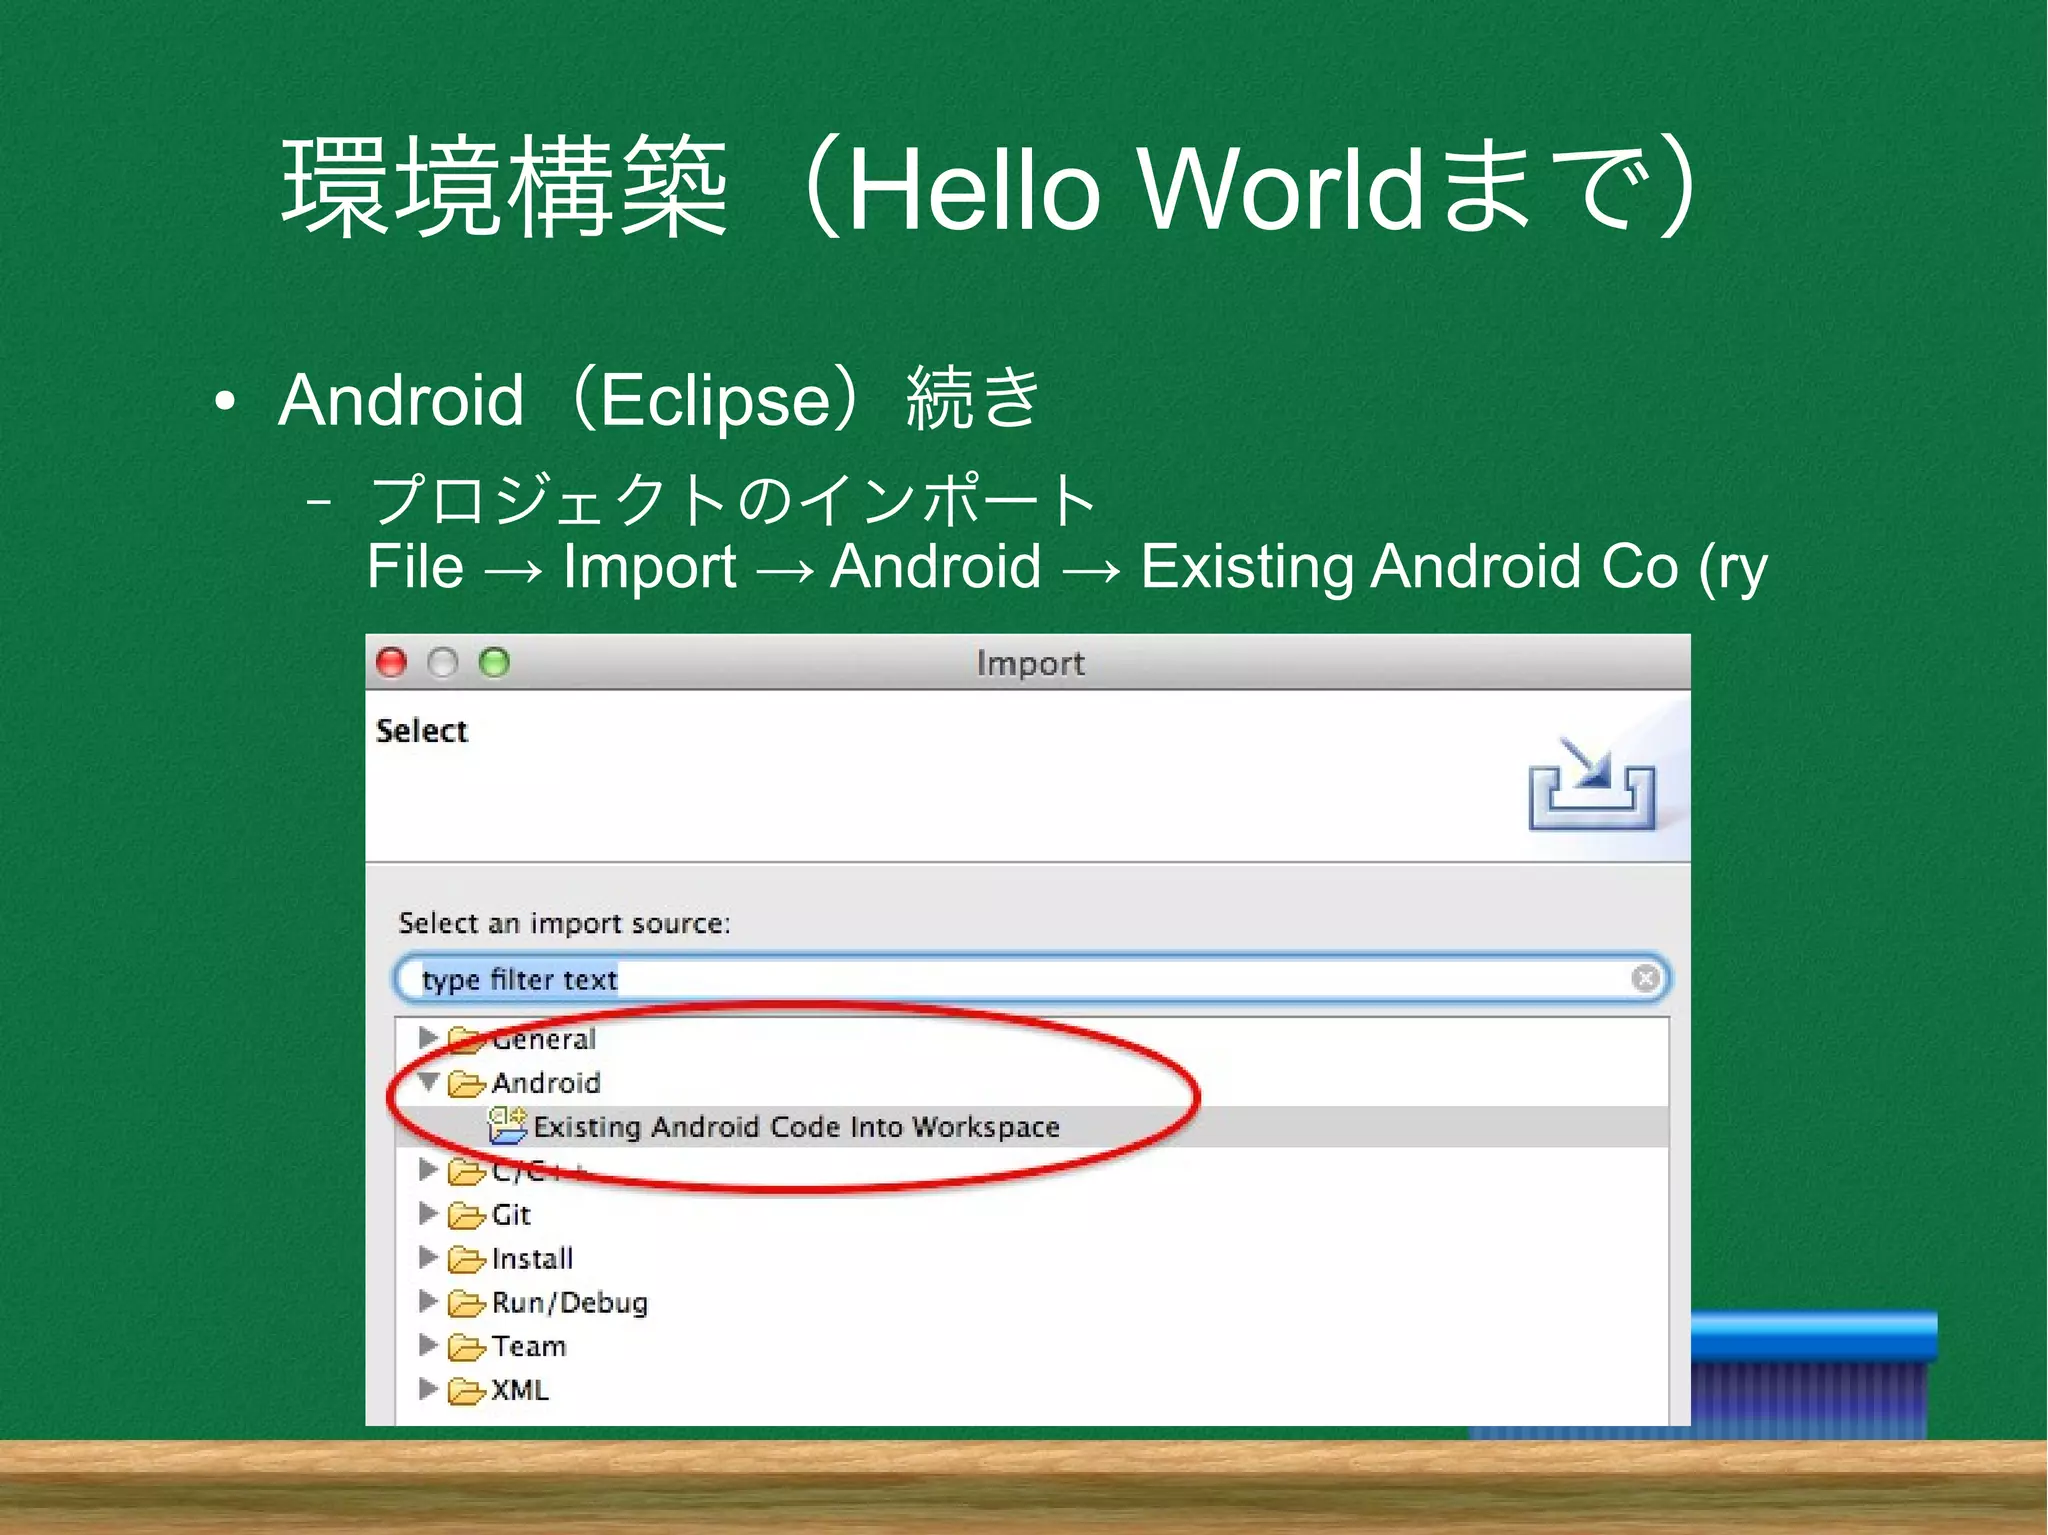Select the Git tree row label
Screen dimensions: 2048x1535
point(511,1214)
